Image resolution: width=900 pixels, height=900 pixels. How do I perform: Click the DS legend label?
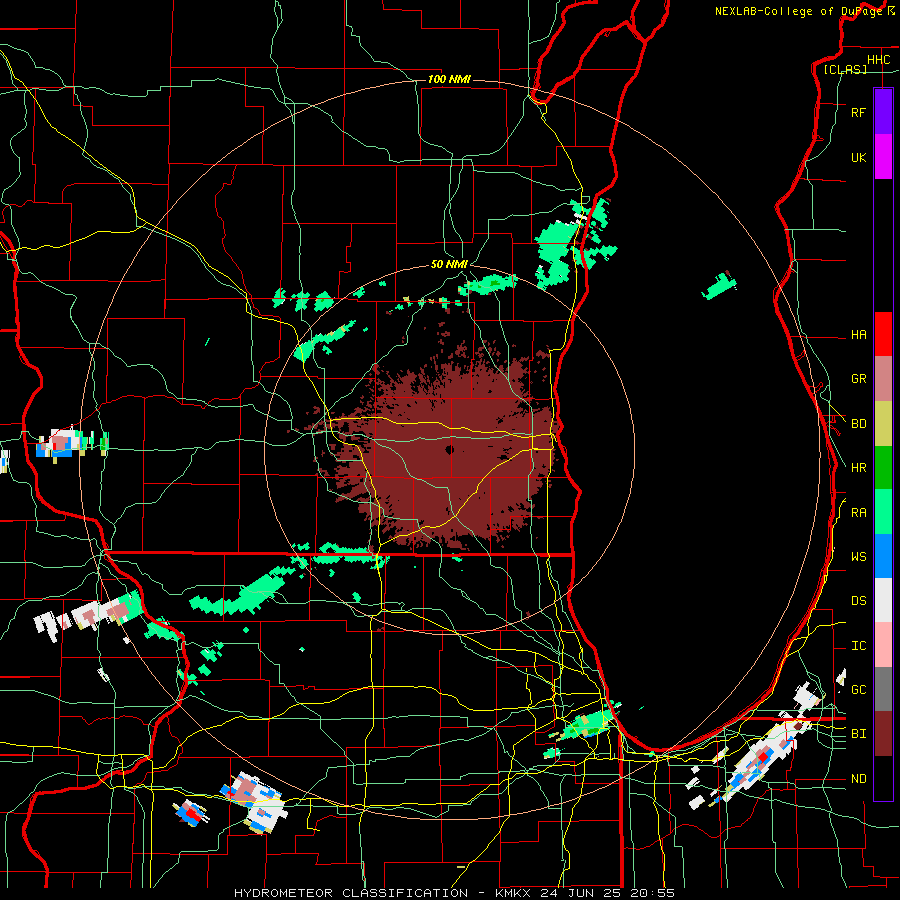(x=858, y=601)
